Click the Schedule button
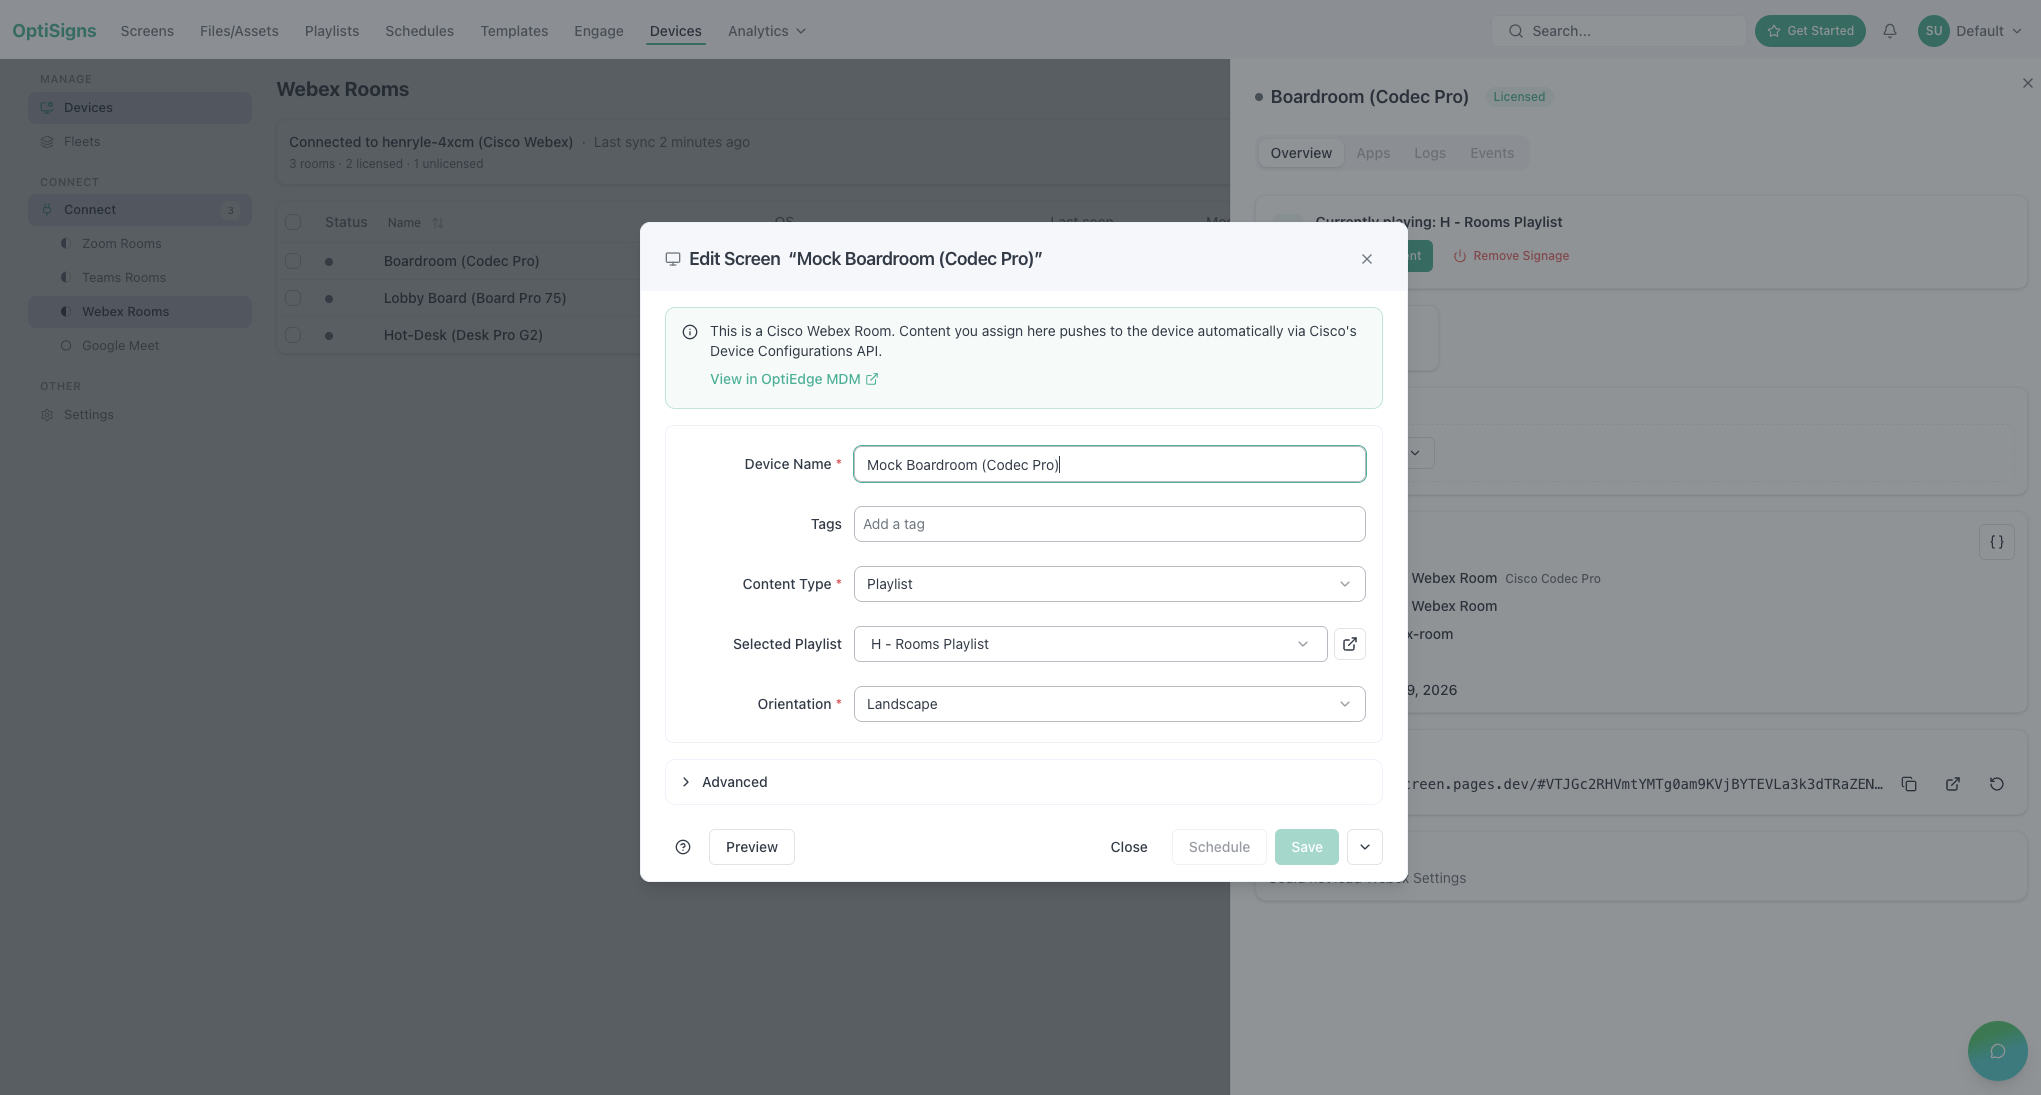This screenshot has width=2041, height=1095. [x=1219, y=847]
